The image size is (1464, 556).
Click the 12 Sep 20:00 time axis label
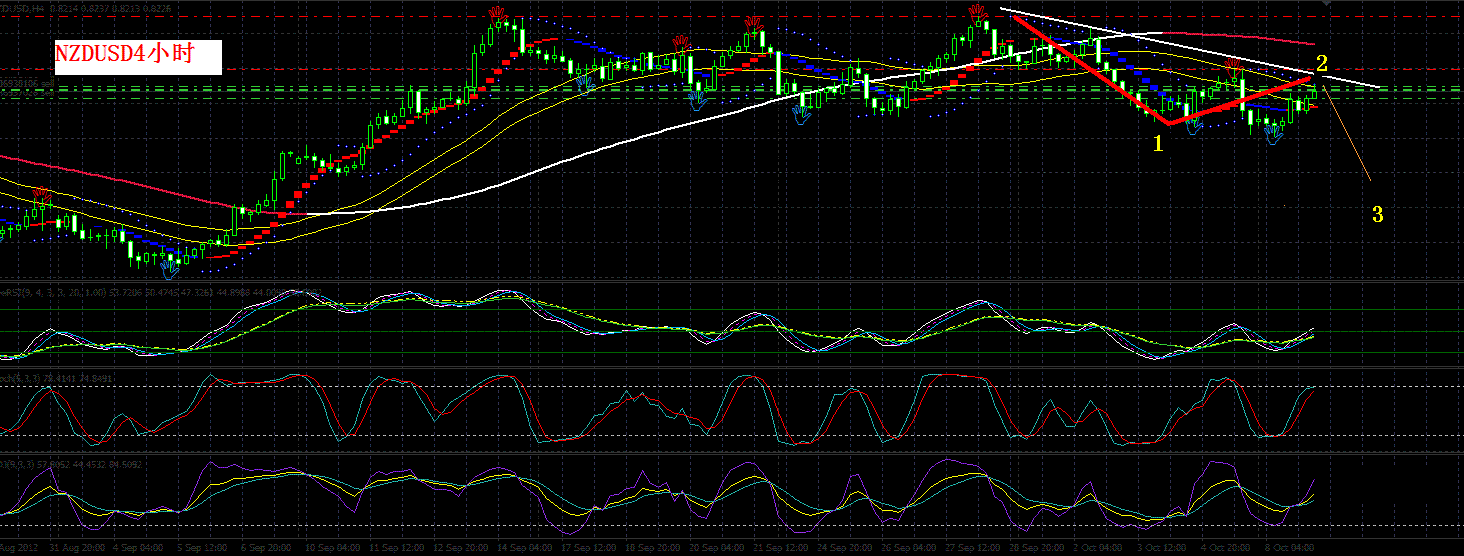click(x=460, y=547)
